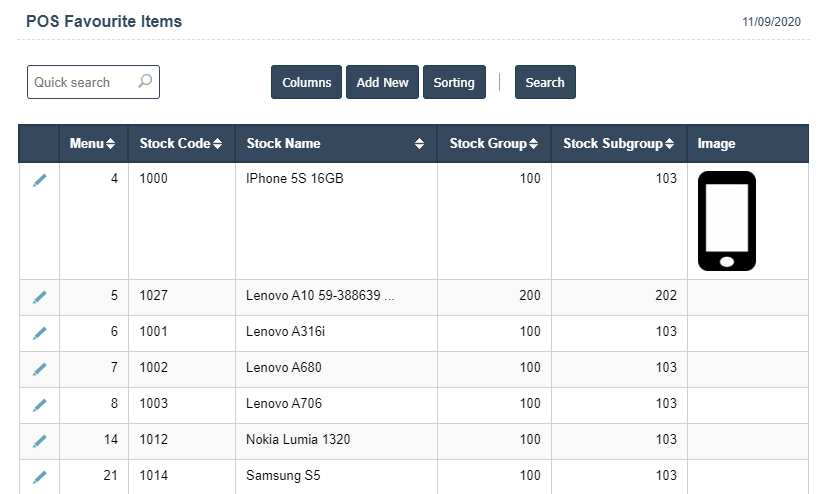This screenshot has height=494, width=836.
Task: Edit Lenovo A706 using the pencil icon
Action: (40, 405)
